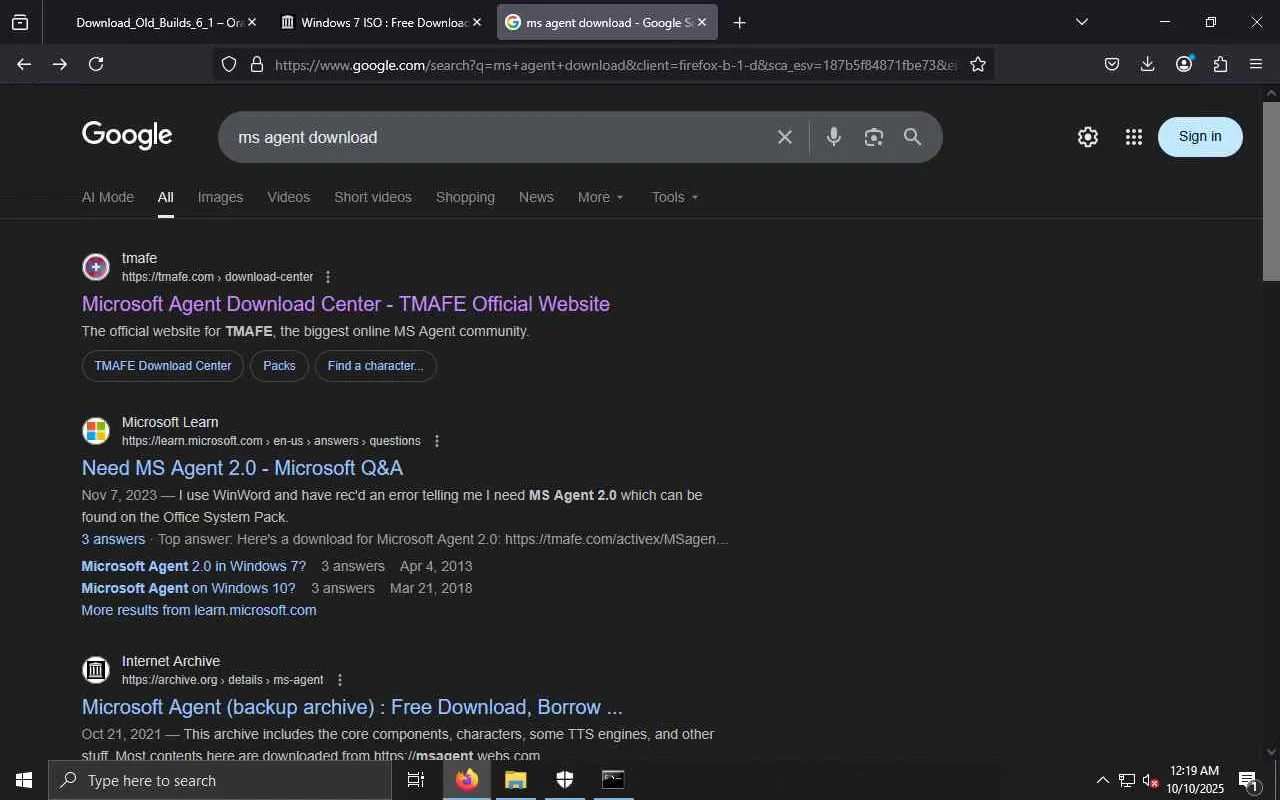Select the Images search tab
This screenshot has width=1280, height=800.
[x=220, y=197]
